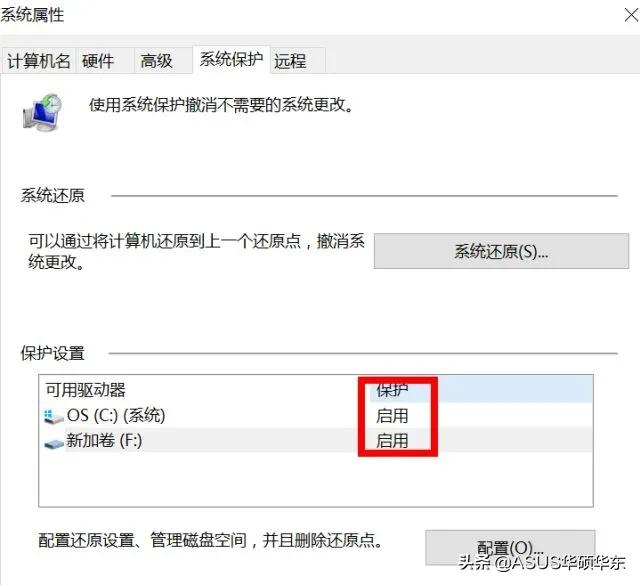This screenshot has width=640, height=585.
Task: Click the 系统属性 window title
Action: pos(32,15)
